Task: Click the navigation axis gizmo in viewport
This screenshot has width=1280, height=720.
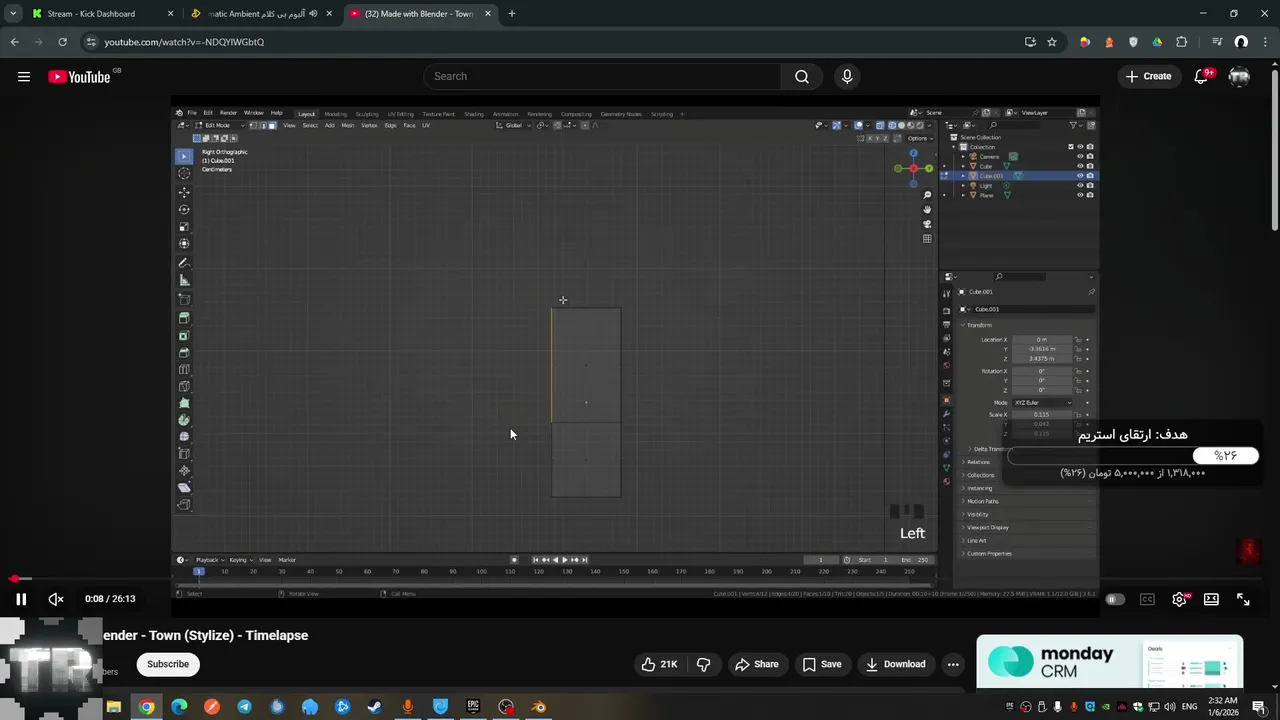Action: tap(913, 168)
